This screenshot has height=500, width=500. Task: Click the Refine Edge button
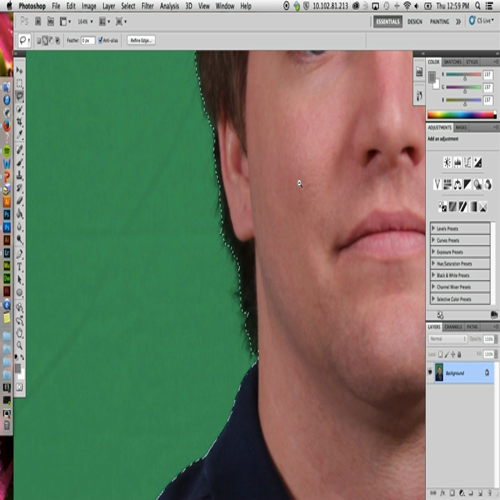[x=141, y=40]
